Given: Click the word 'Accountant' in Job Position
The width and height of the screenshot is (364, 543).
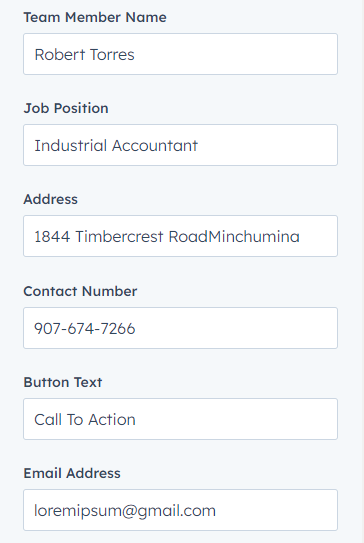Looking at the screenshot, I should [x=155, y=145].
